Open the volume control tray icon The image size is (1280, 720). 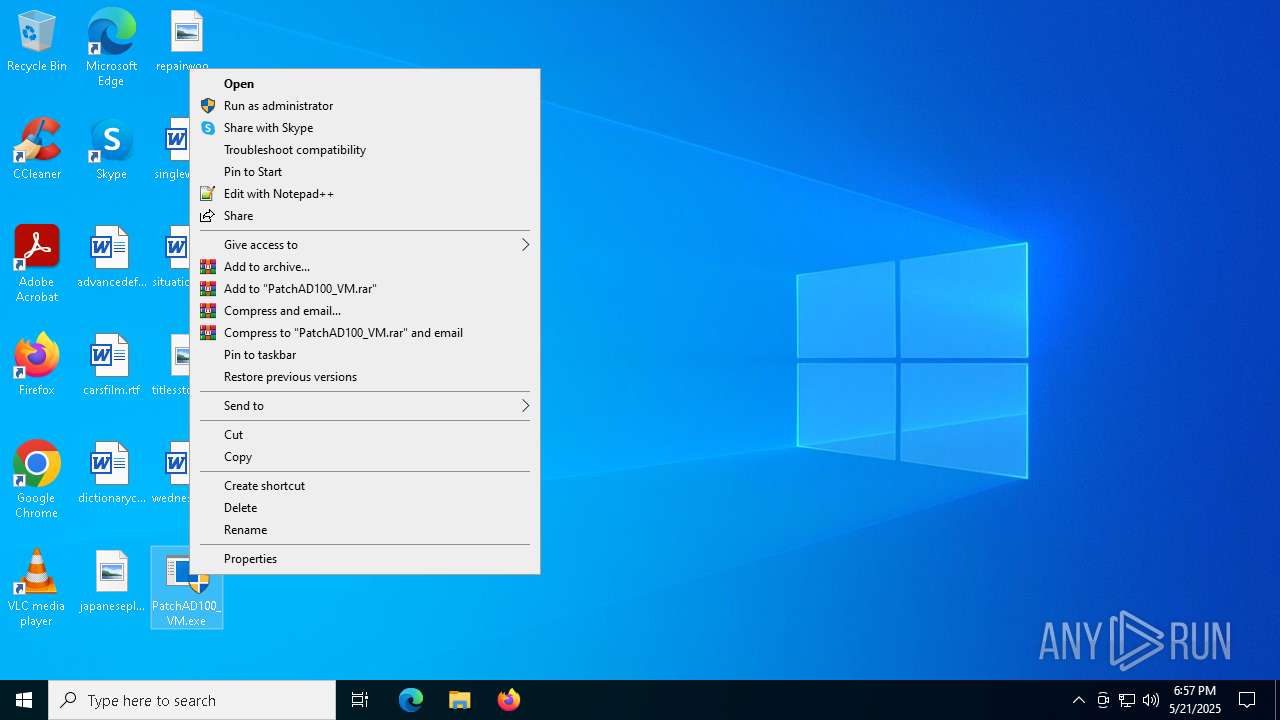[x=1151, y=700]
